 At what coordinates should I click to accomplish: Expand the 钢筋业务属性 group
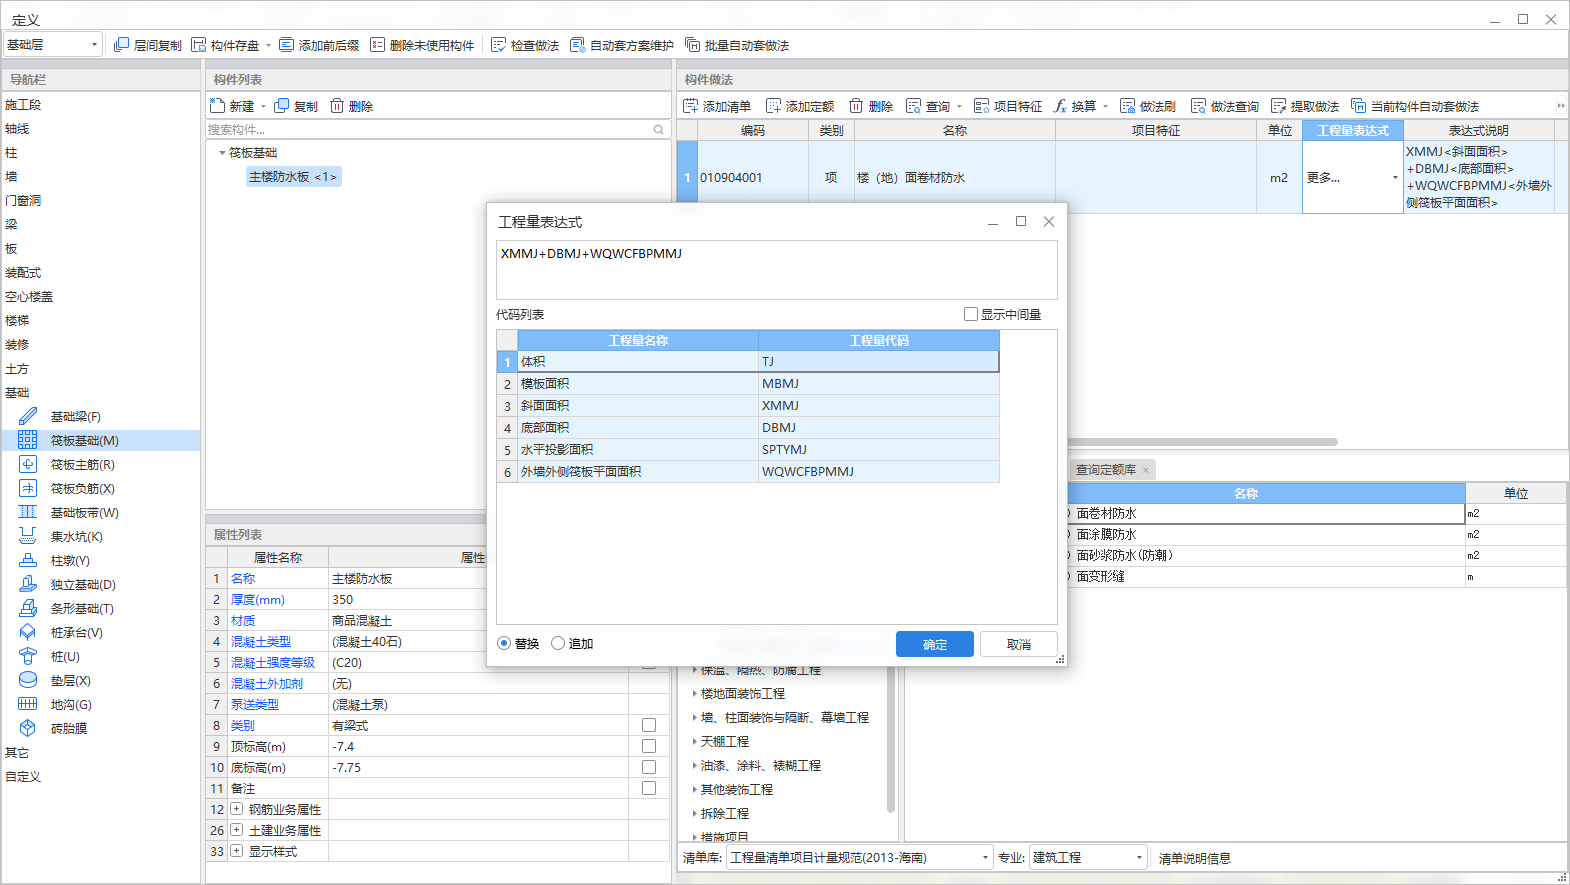(x=236, y=809)
